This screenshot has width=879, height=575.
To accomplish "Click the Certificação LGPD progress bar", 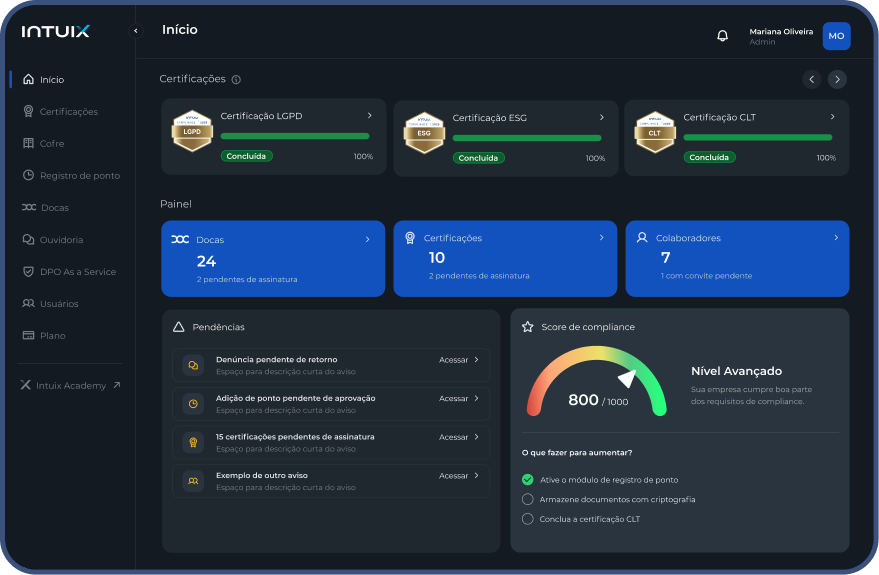I will pos(294,136).
